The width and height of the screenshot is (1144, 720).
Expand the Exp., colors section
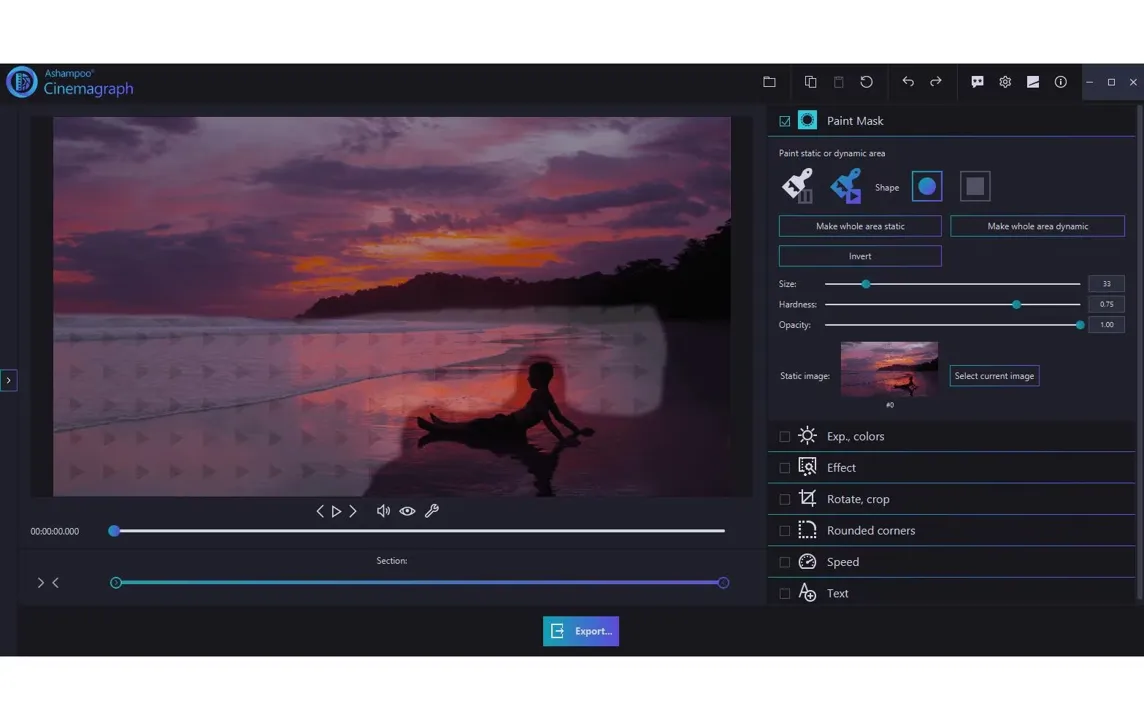pyautogui.click(x=951, y=436)
